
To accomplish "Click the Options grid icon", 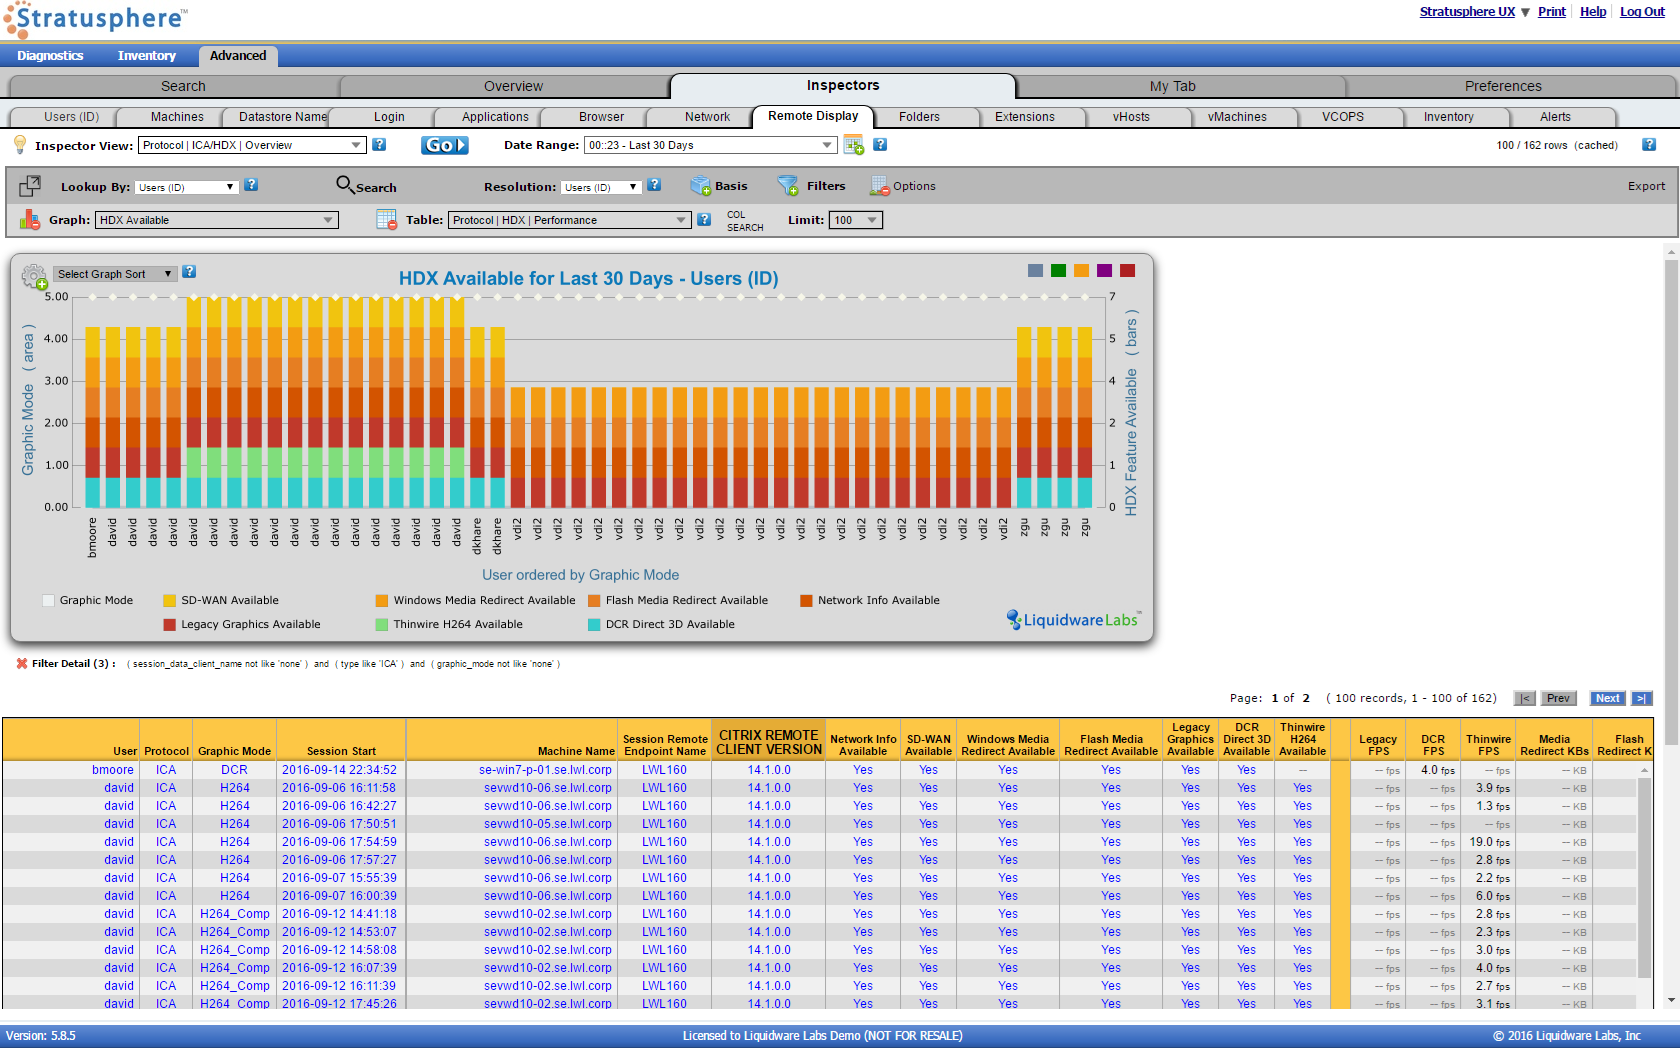I will (879, 186).
